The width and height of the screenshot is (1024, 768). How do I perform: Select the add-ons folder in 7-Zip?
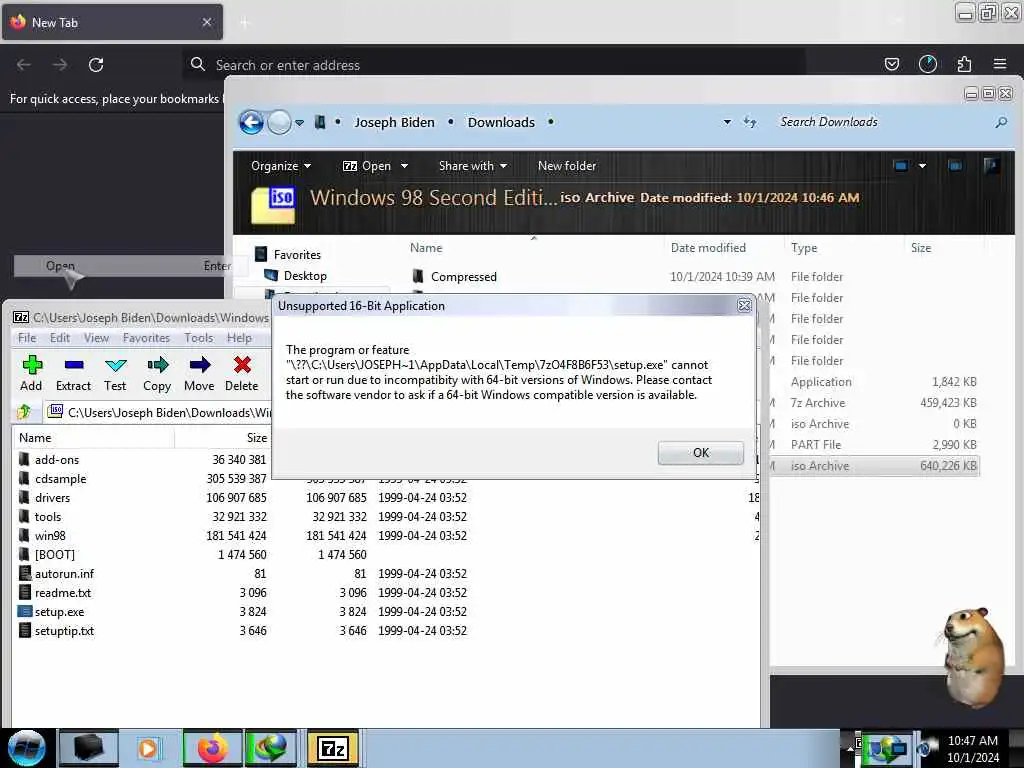point(57,460)
